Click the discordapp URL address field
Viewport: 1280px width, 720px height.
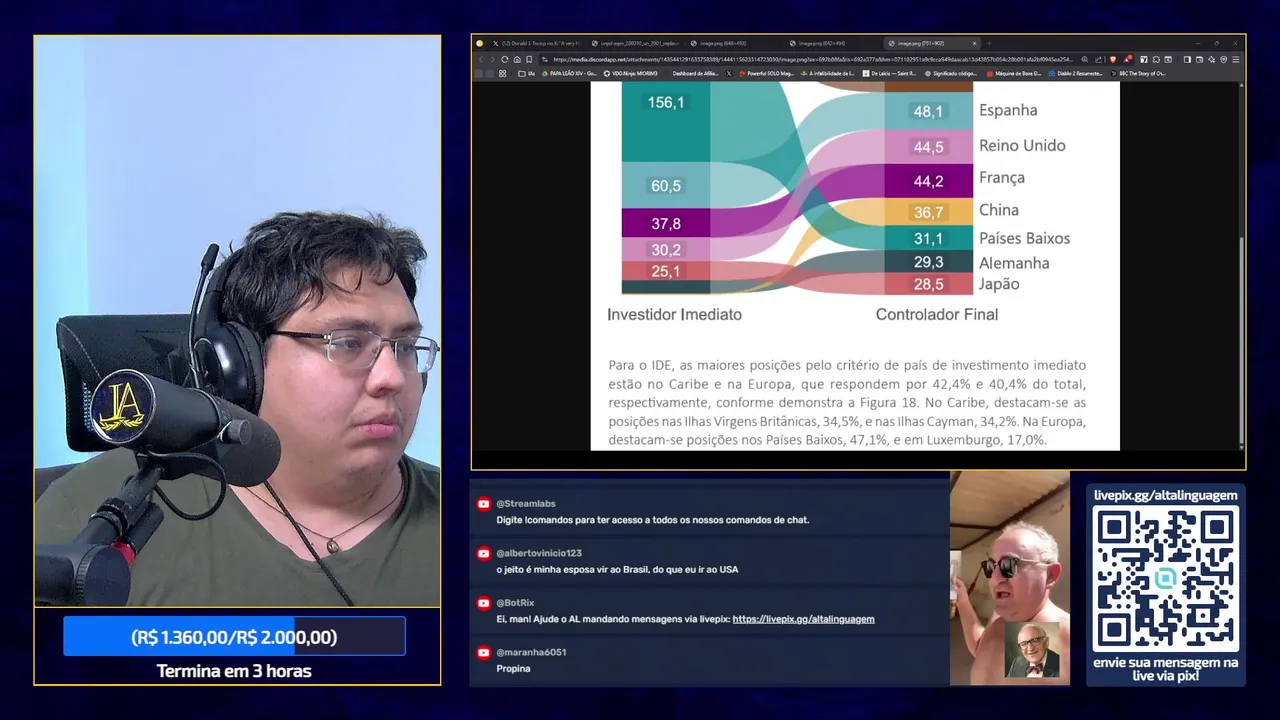point(812,59)
